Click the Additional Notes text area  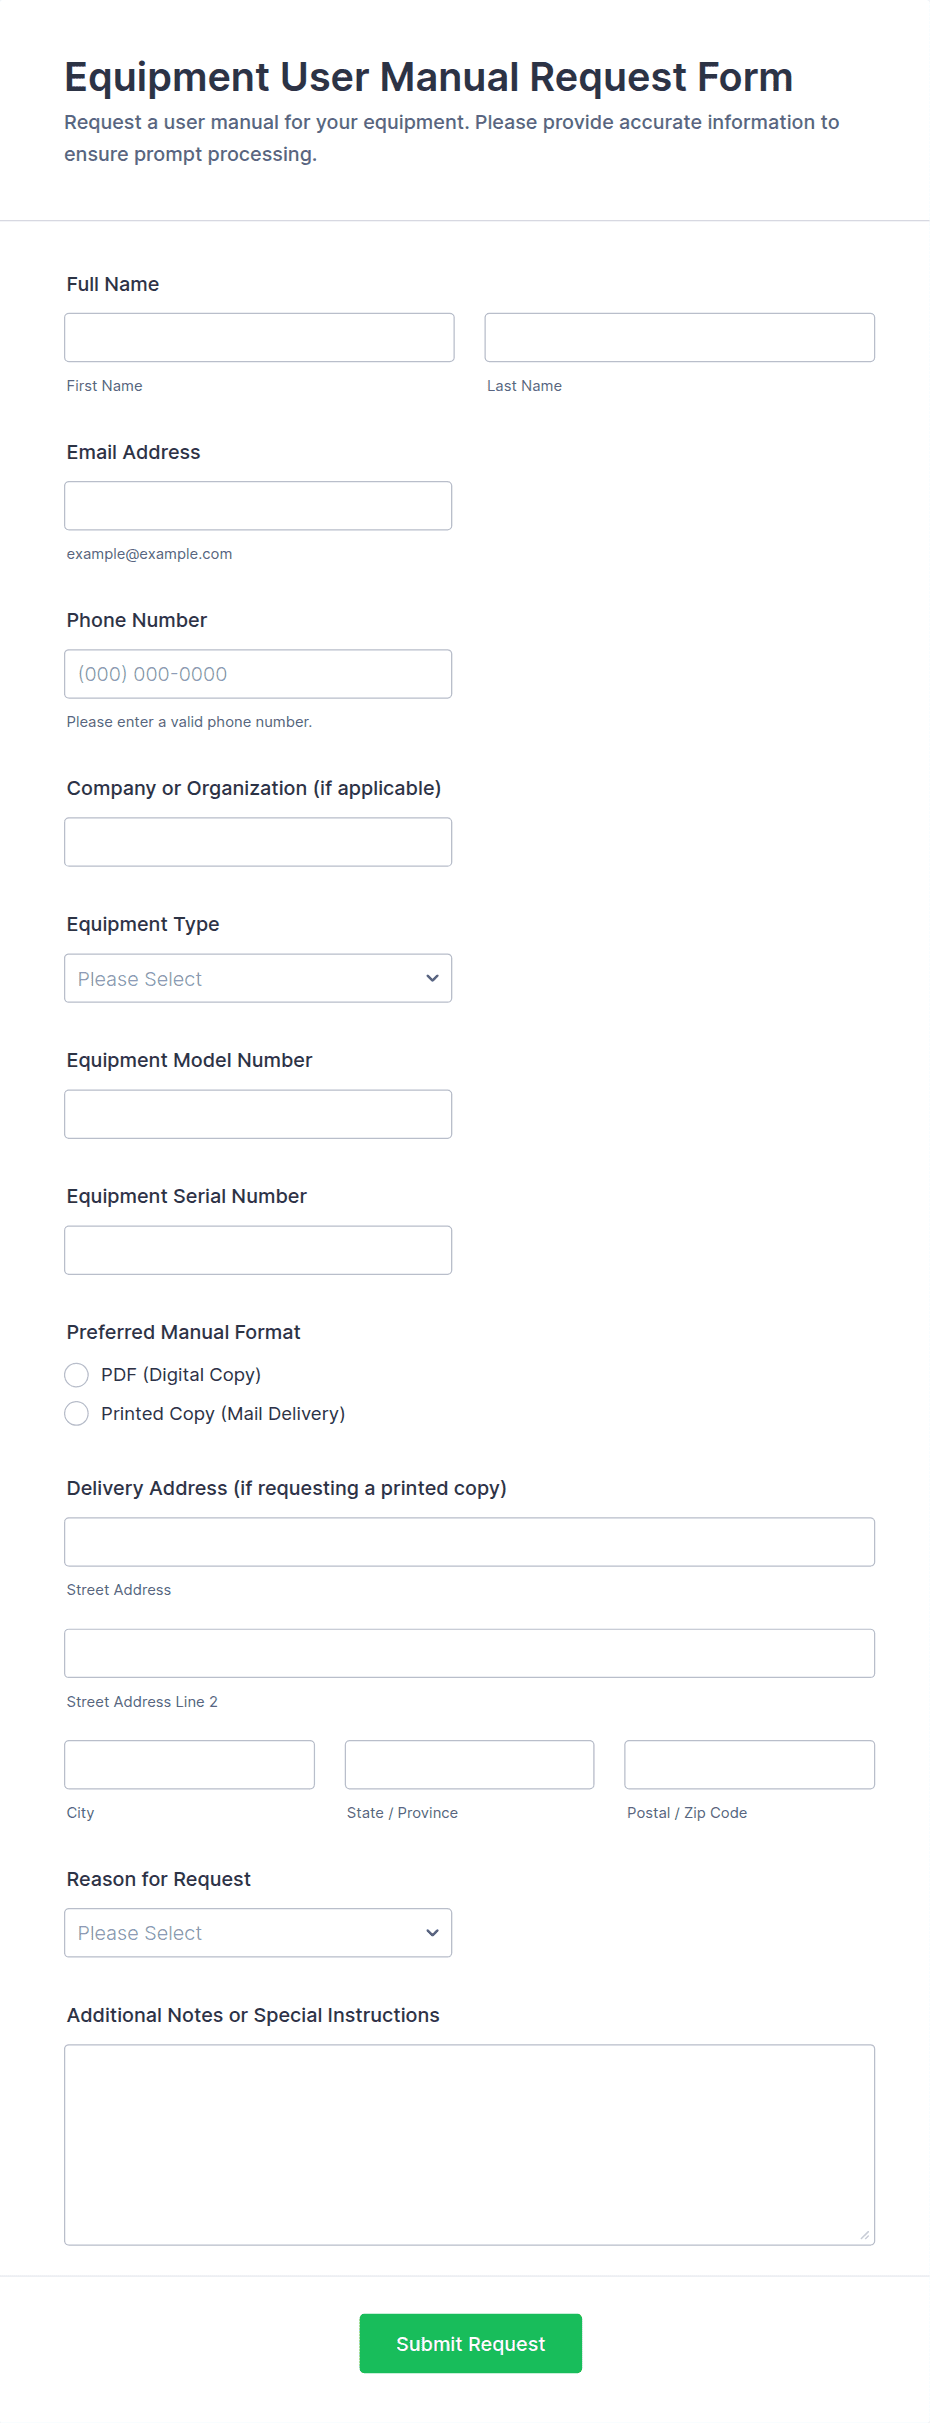click(x=469, y=2145)
